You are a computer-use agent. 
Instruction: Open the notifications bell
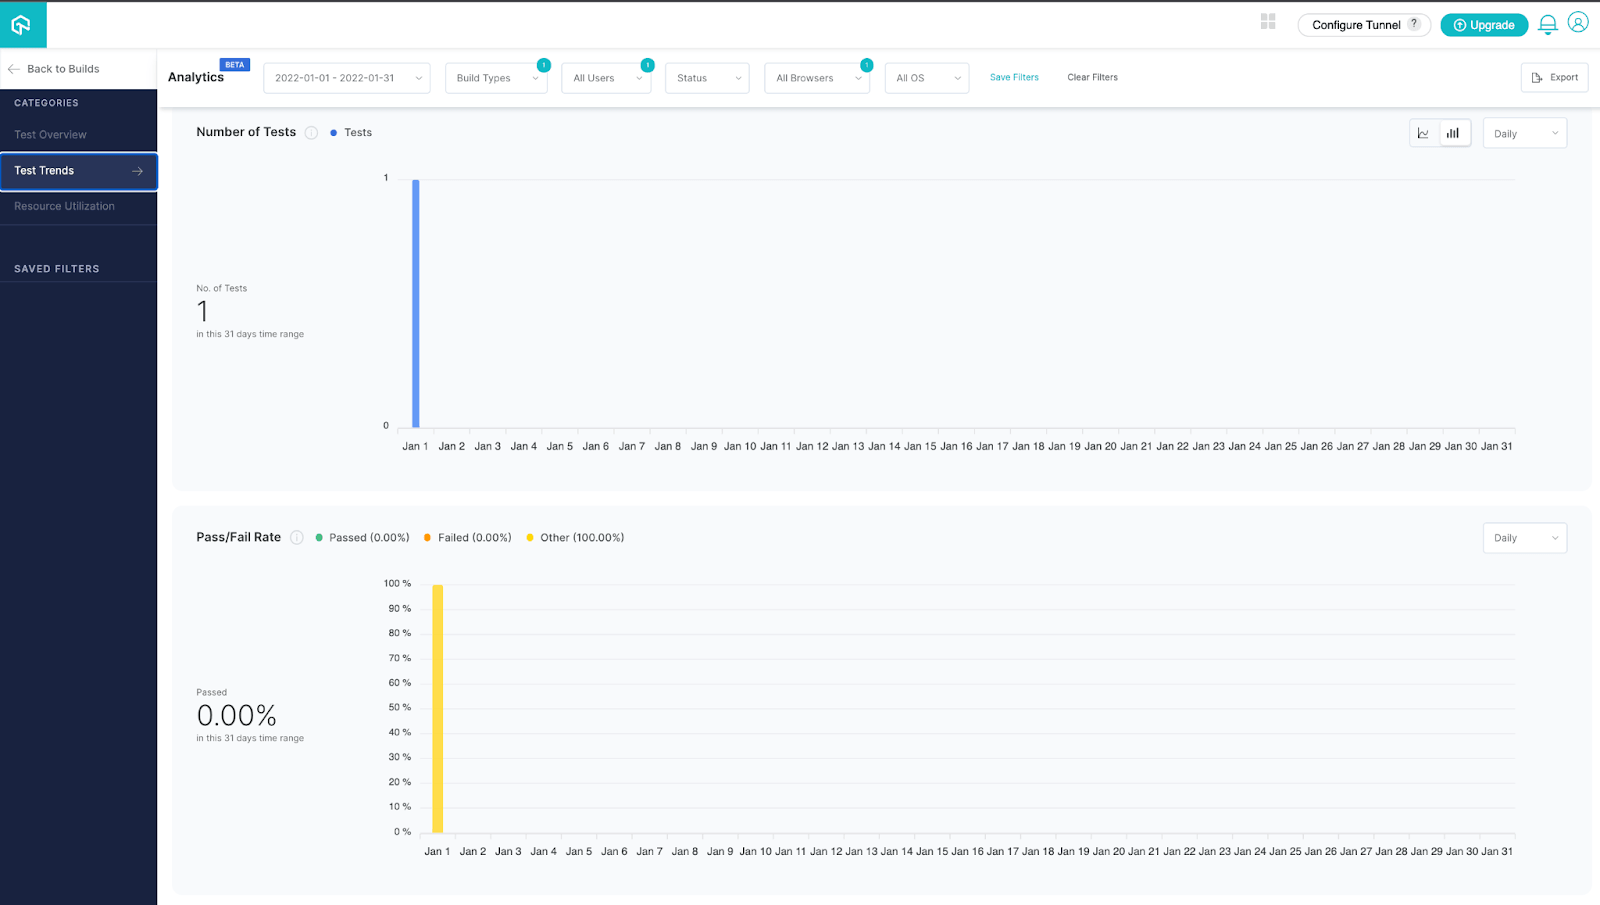click(1547, 25)
